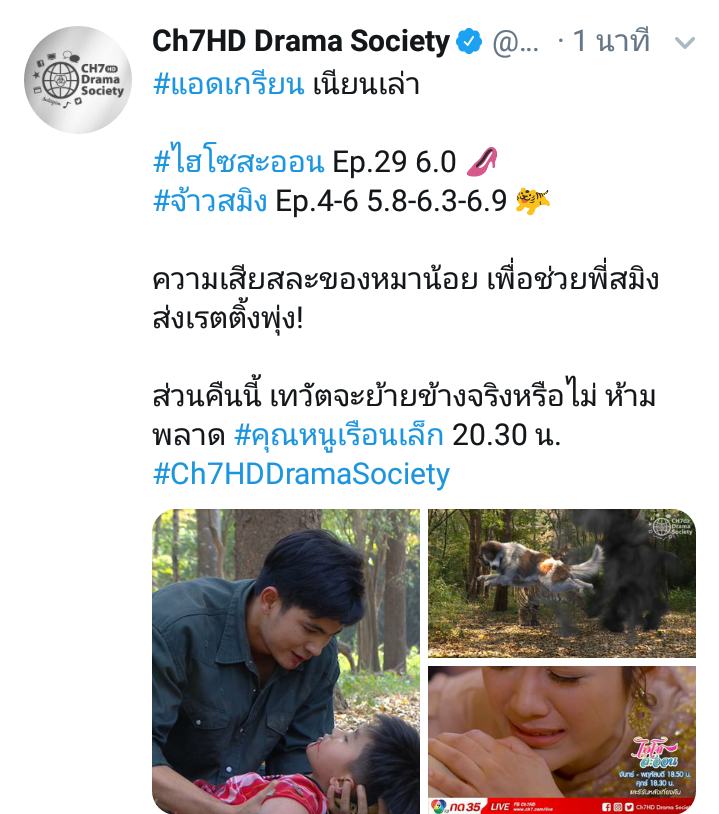Click the 1 นาที timestamp

(x=611, y=41)
